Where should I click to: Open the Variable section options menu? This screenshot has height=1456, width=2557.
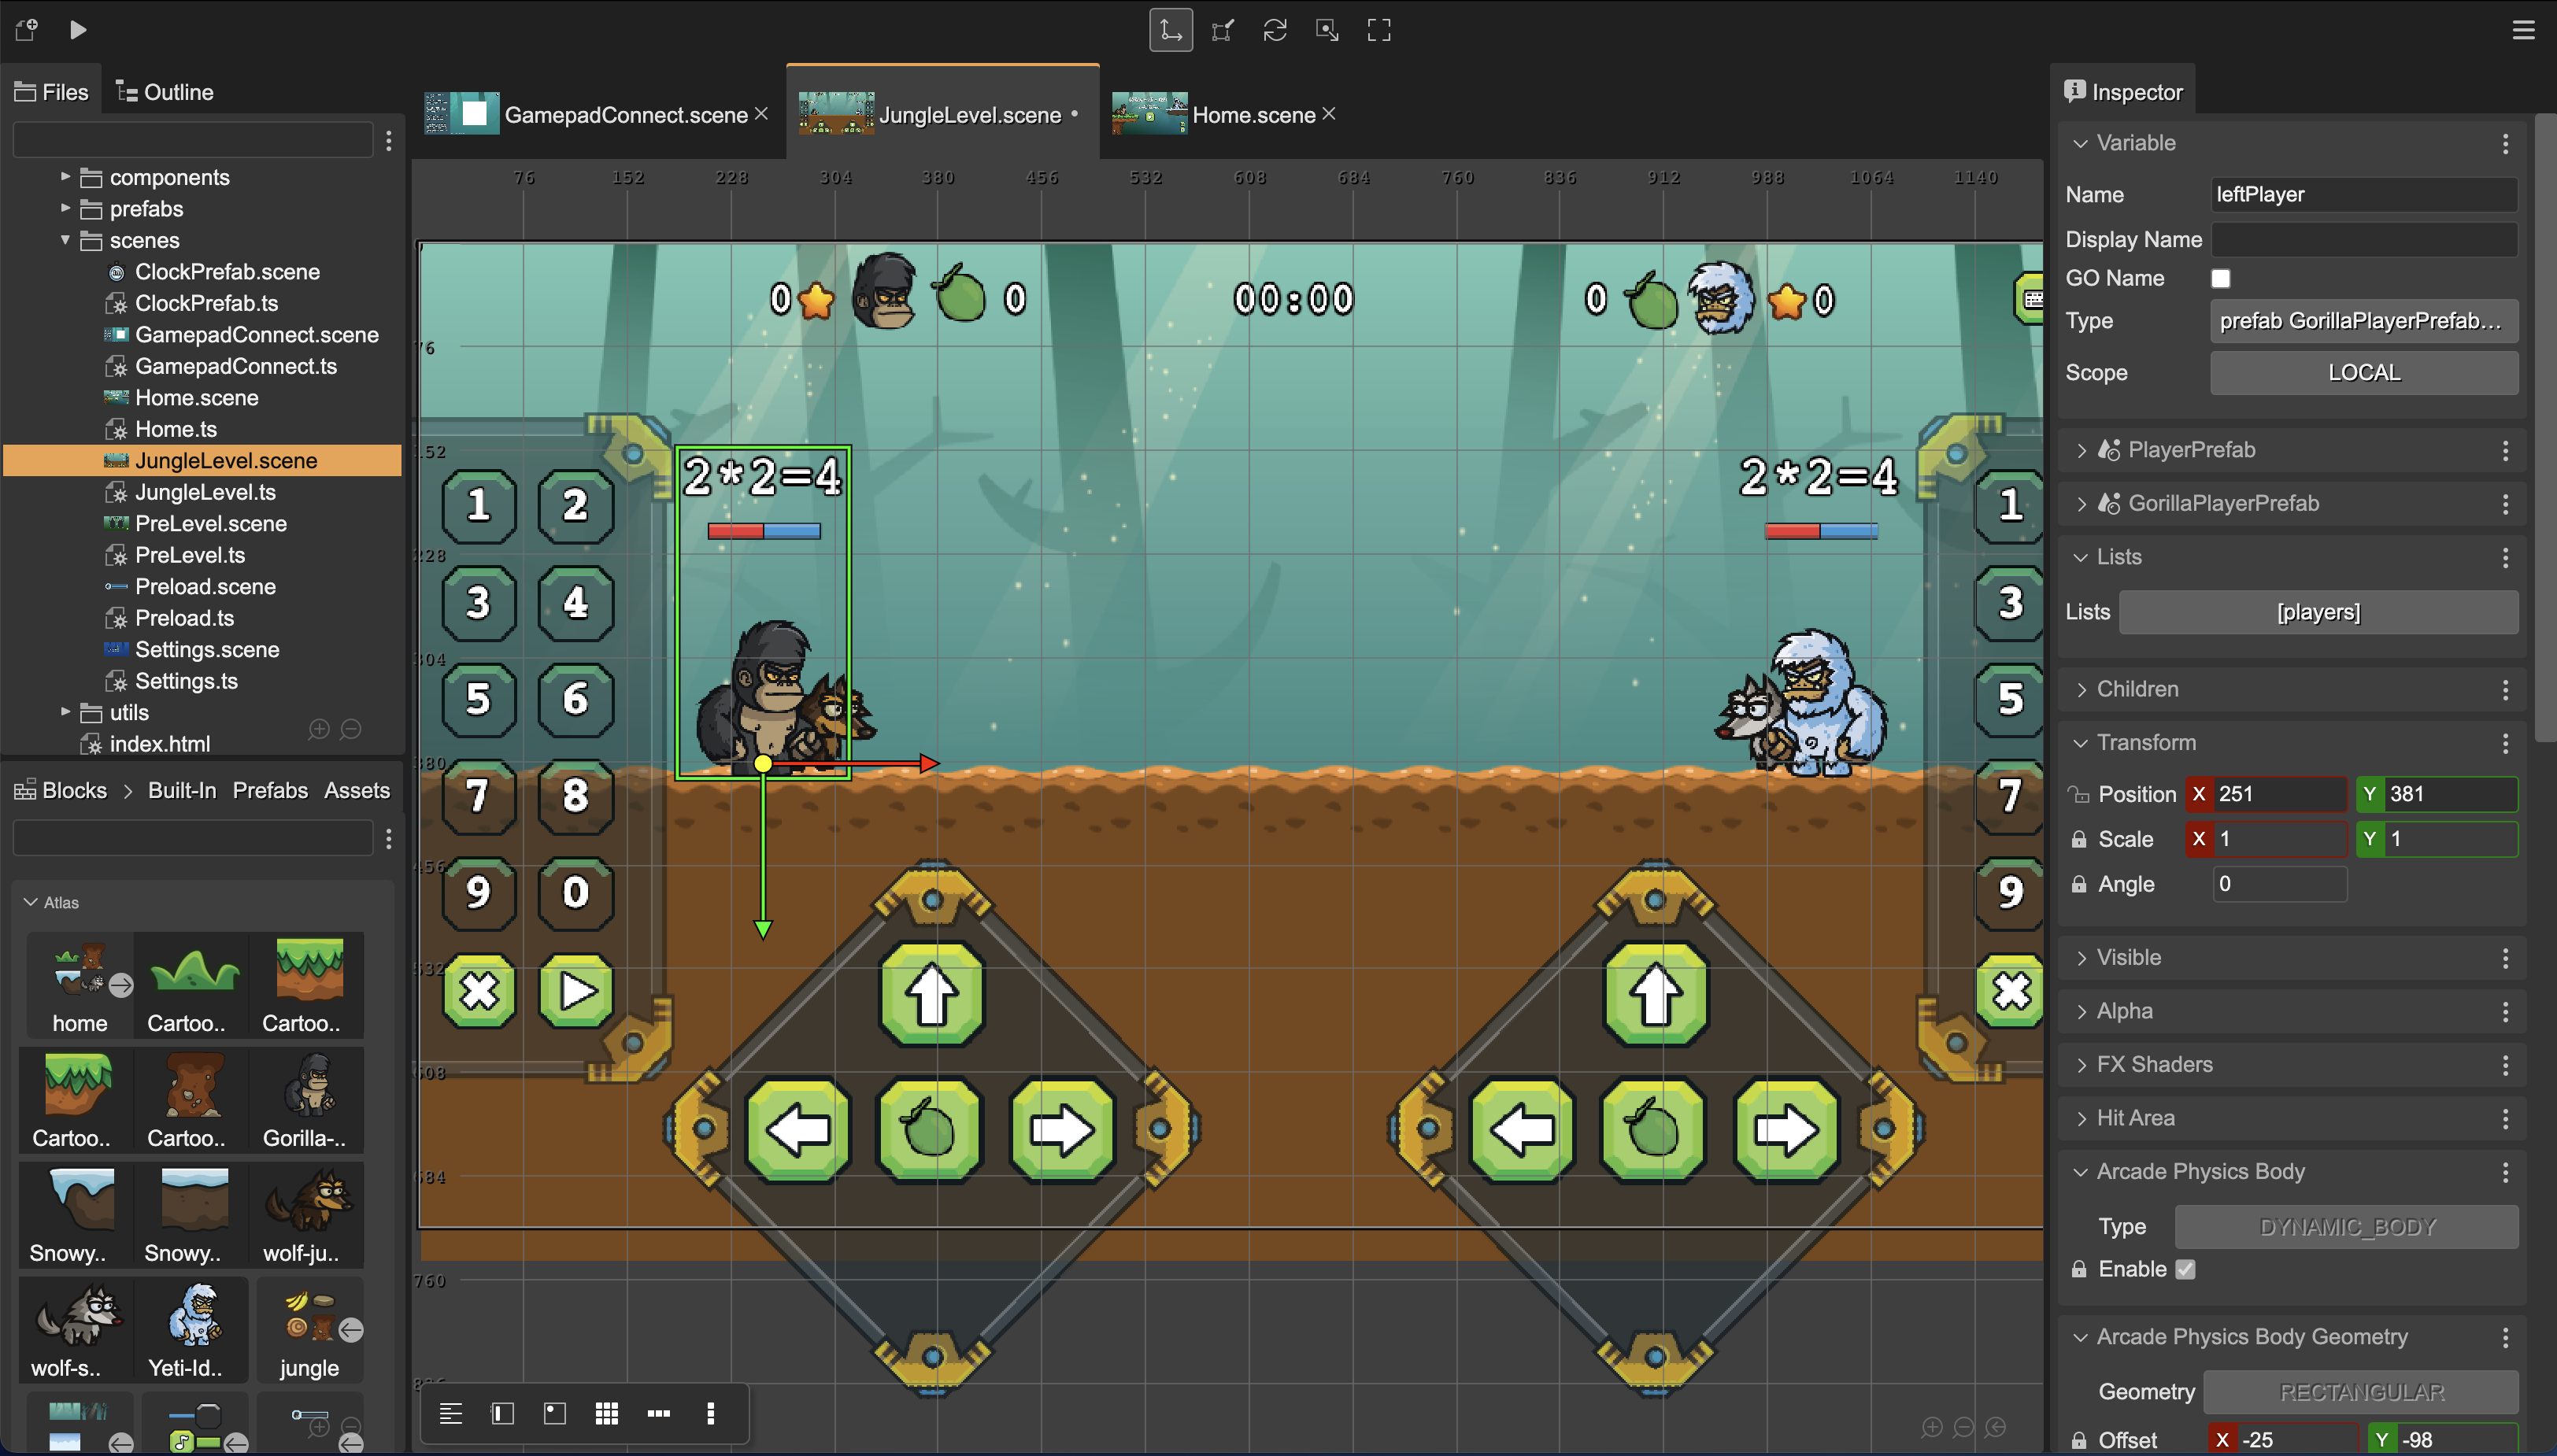point(2505,143)
